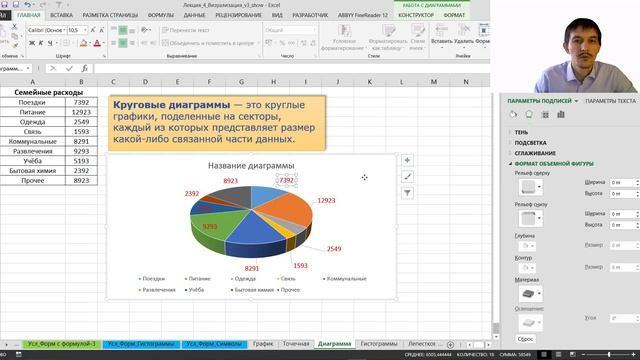Underline text with Ч button
Screen dimensions: 640x360
[x=50, y=43]
